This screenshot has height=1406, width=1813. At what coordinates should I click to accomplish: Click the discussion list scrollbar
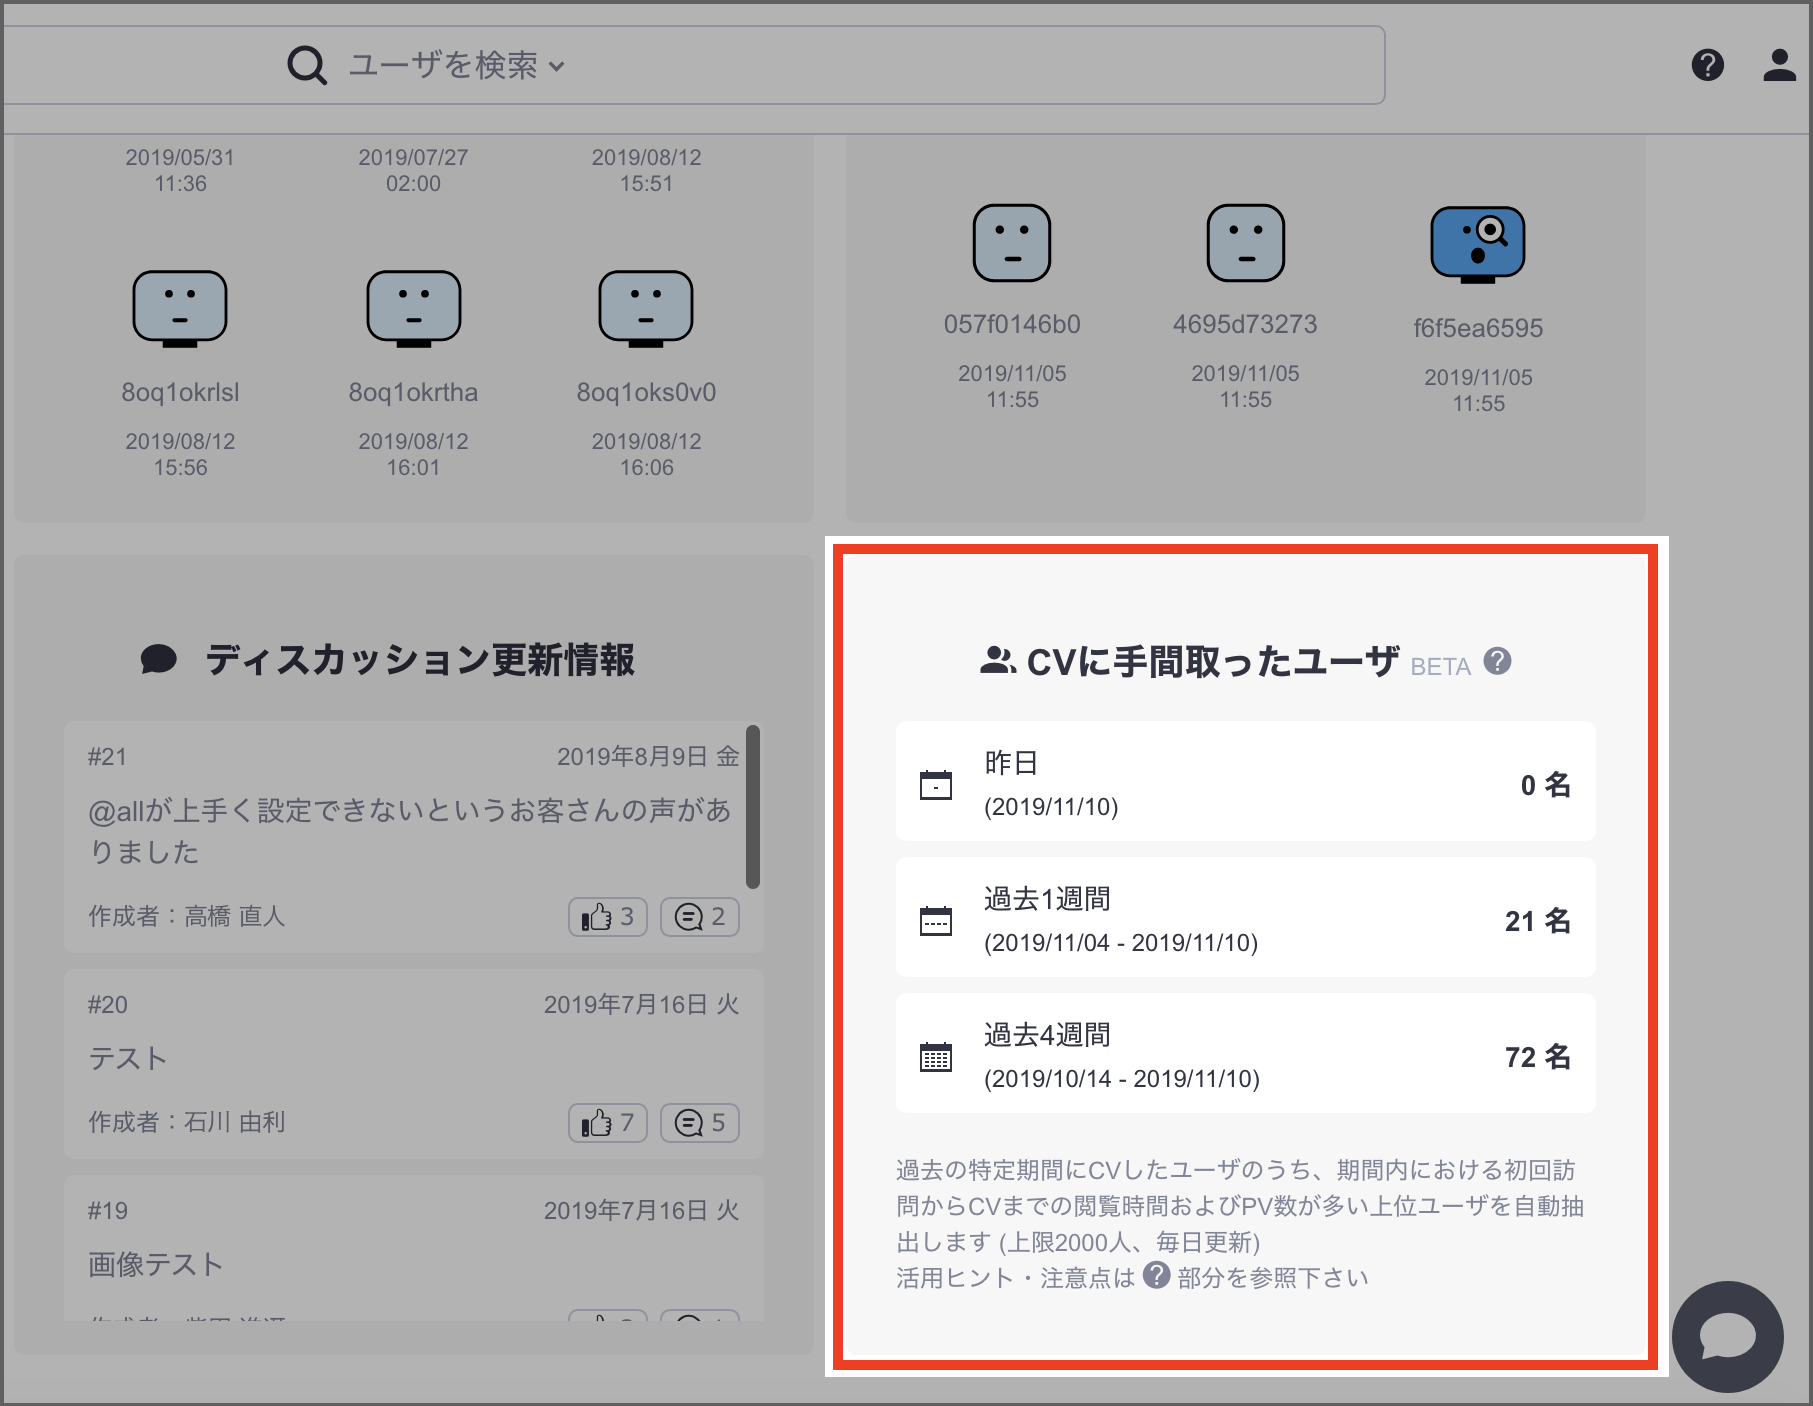(x=753, y=806)
